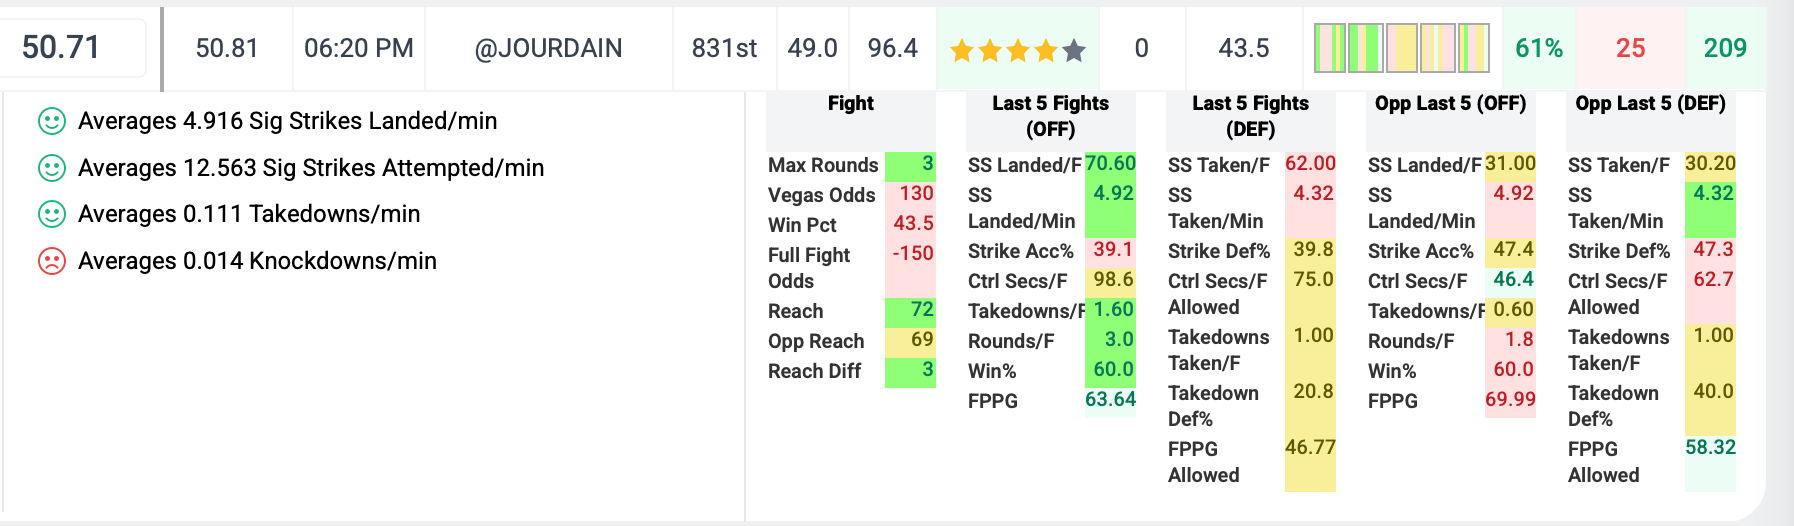
Task: Click the third gold rating star
Action: click(1018, 50)
